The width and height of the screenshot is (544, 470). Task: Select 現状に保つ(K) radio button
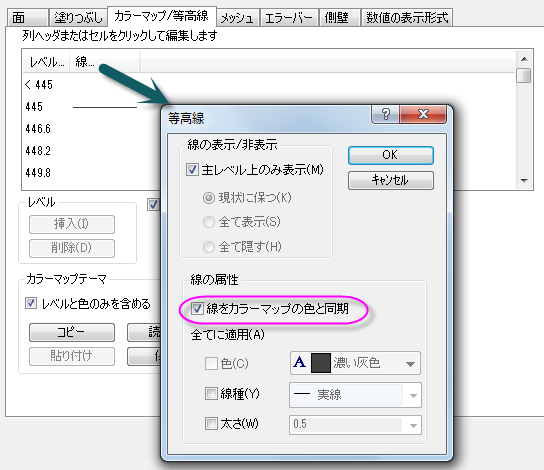pyautogui.click(x=209, y=198)
